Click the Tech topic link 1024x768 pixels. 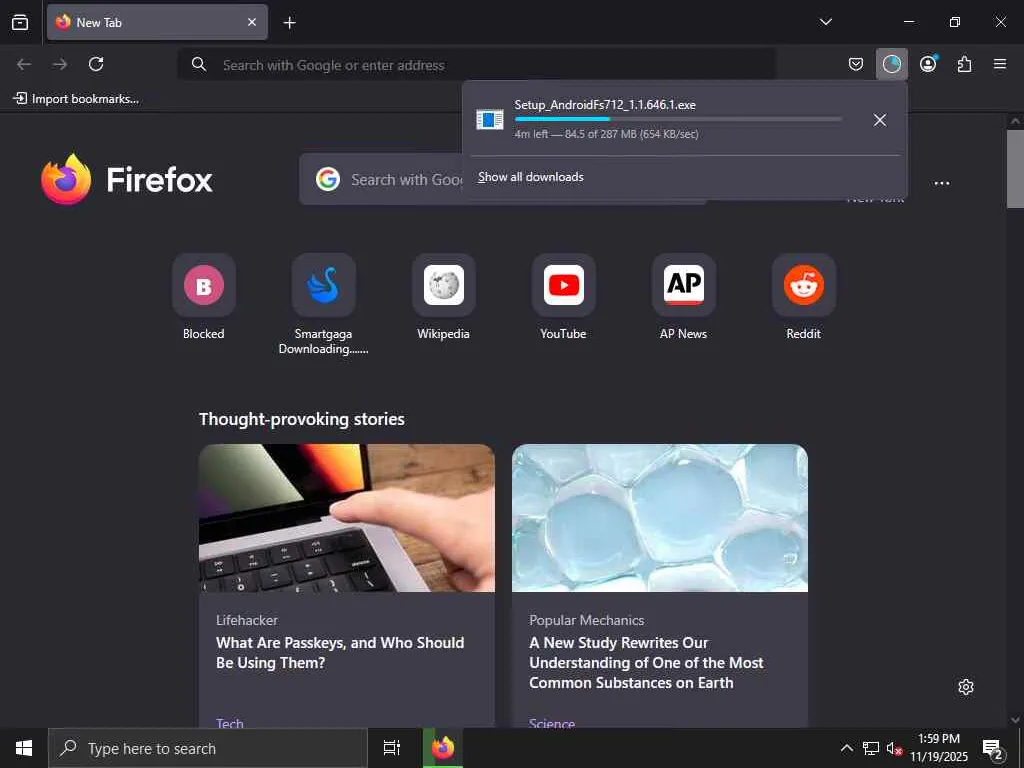pyautogui.click(x=230, y=722)
